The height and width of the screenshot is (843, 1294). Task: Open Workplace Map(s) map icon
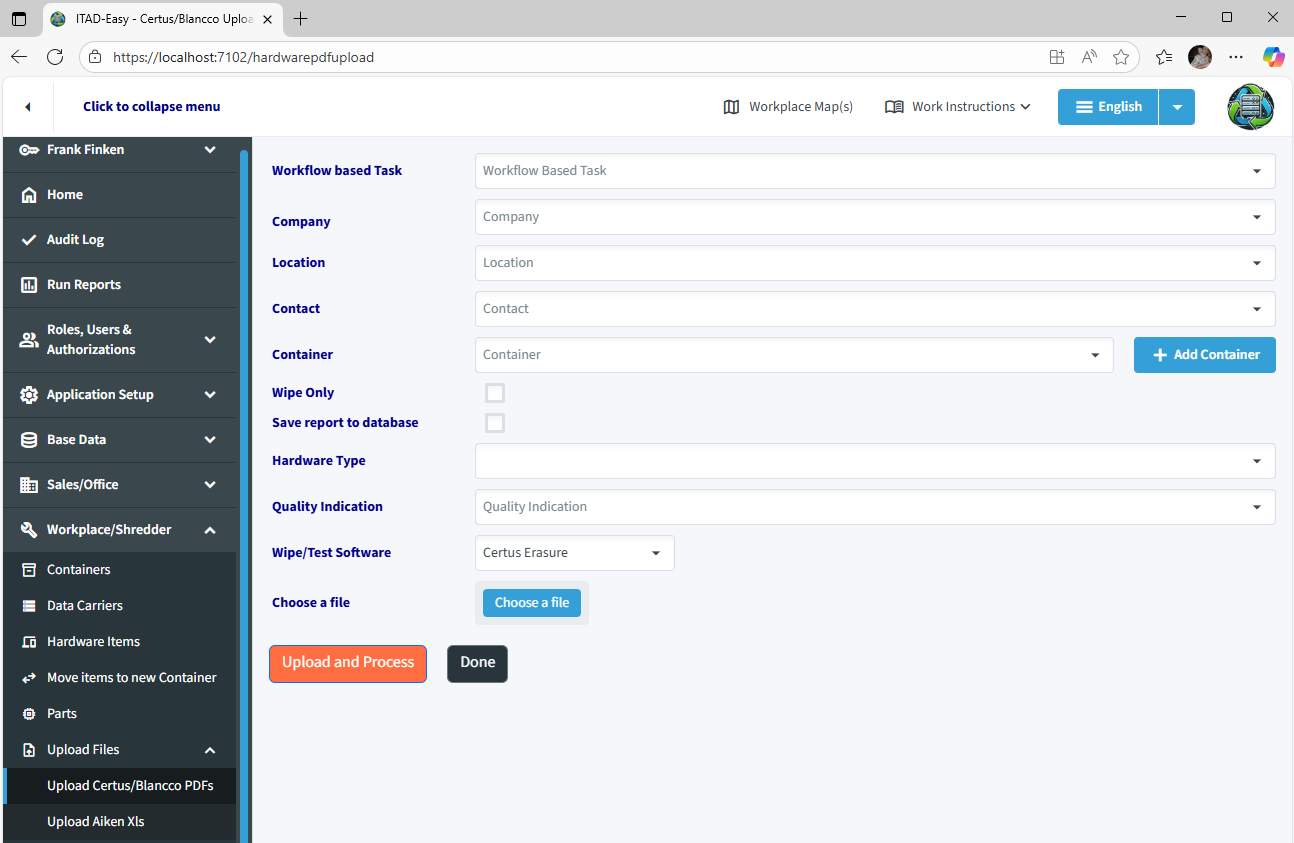click(x=731, y=107)
